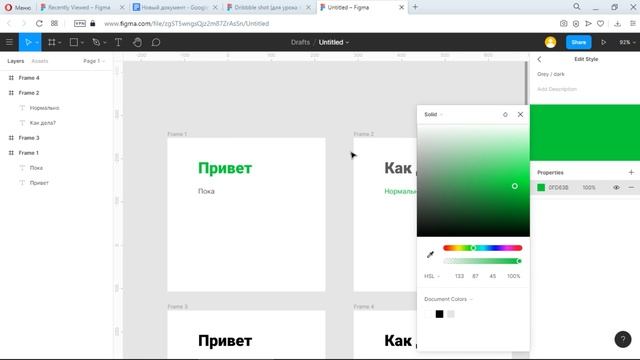Image resolution: width=640 pixels, height=360 pixels.
Task: Click the Drafts breadcrumb link
Action: pos(300,42)
